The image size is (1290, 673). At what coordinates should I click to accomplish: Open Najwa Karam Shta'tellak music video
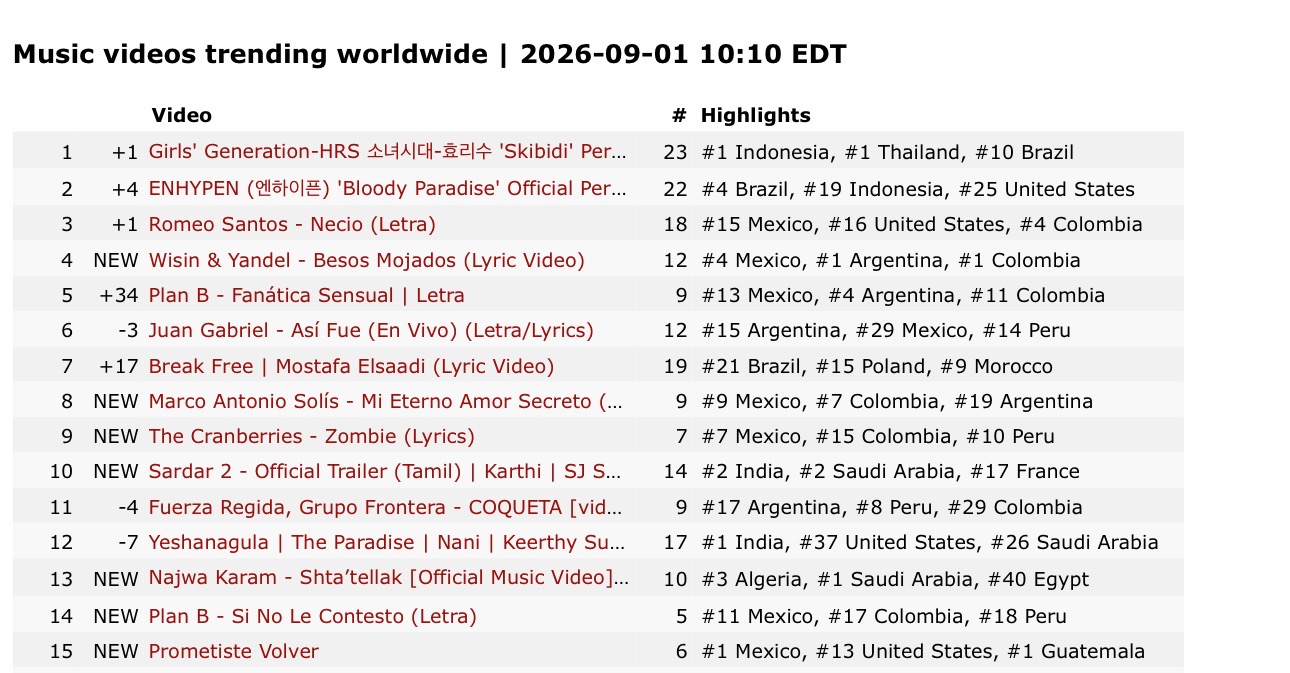388,578
